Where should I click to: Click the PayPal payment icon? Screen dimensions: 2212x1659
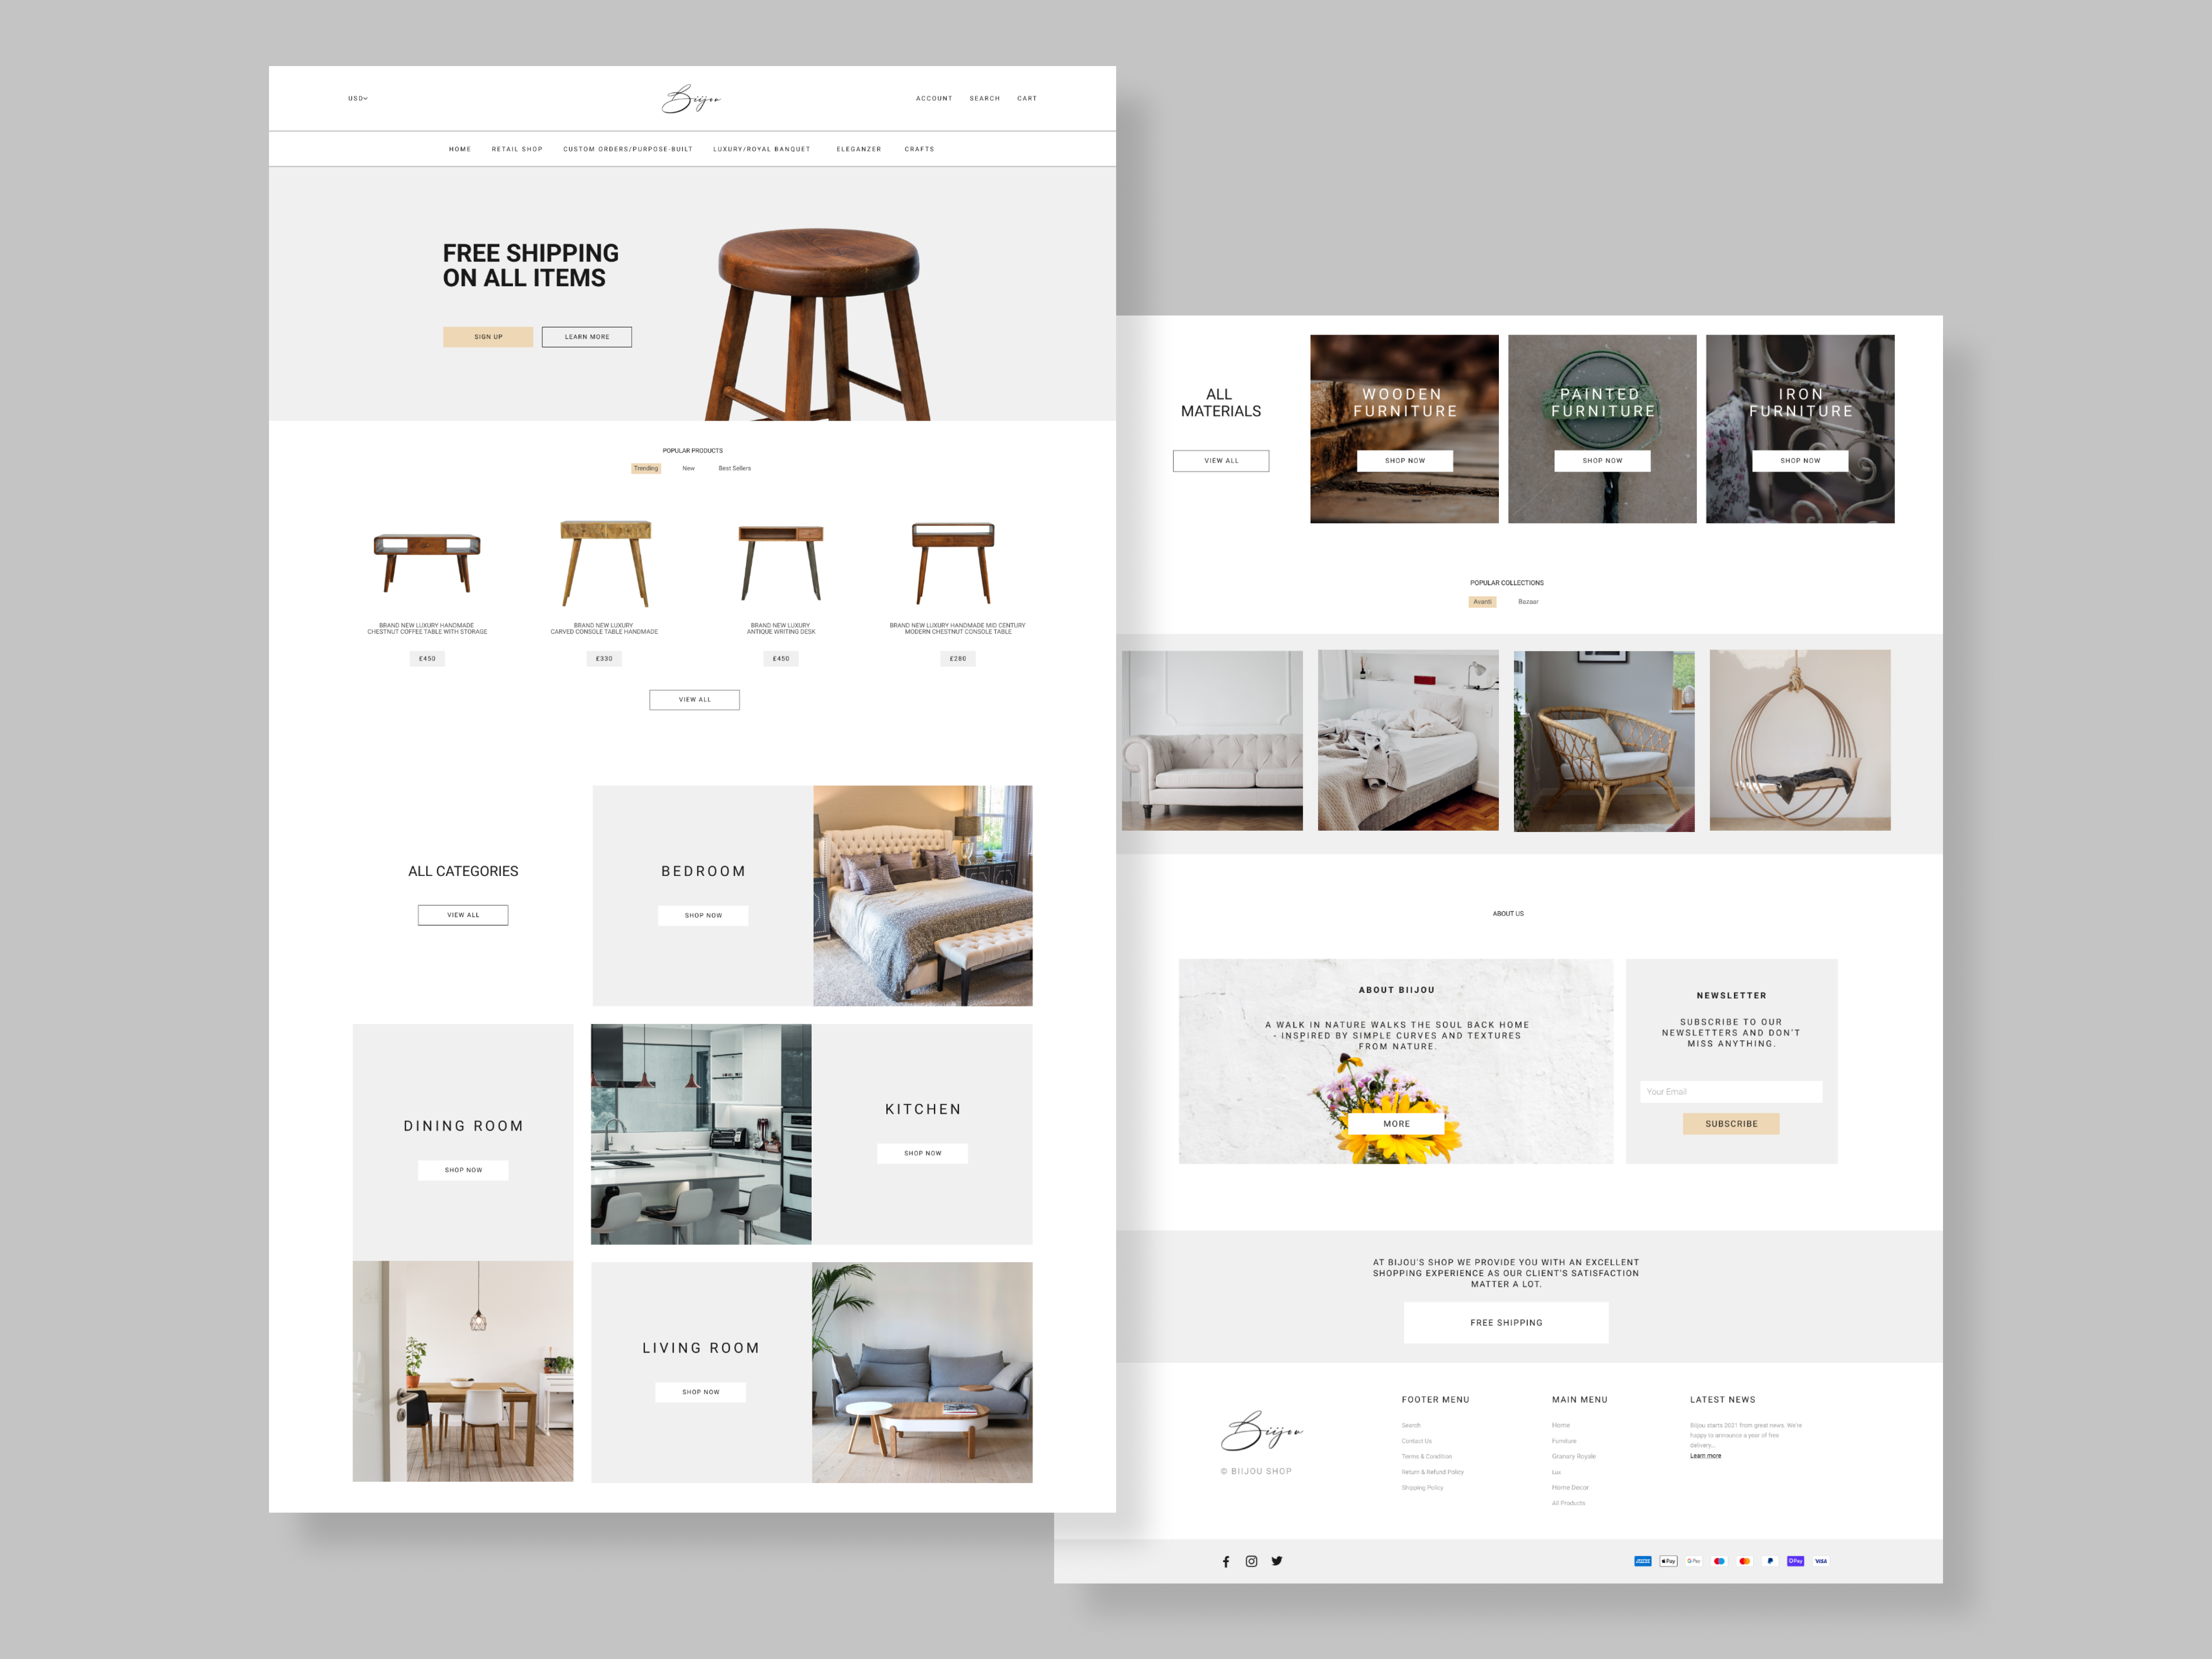point(1770,1561)
